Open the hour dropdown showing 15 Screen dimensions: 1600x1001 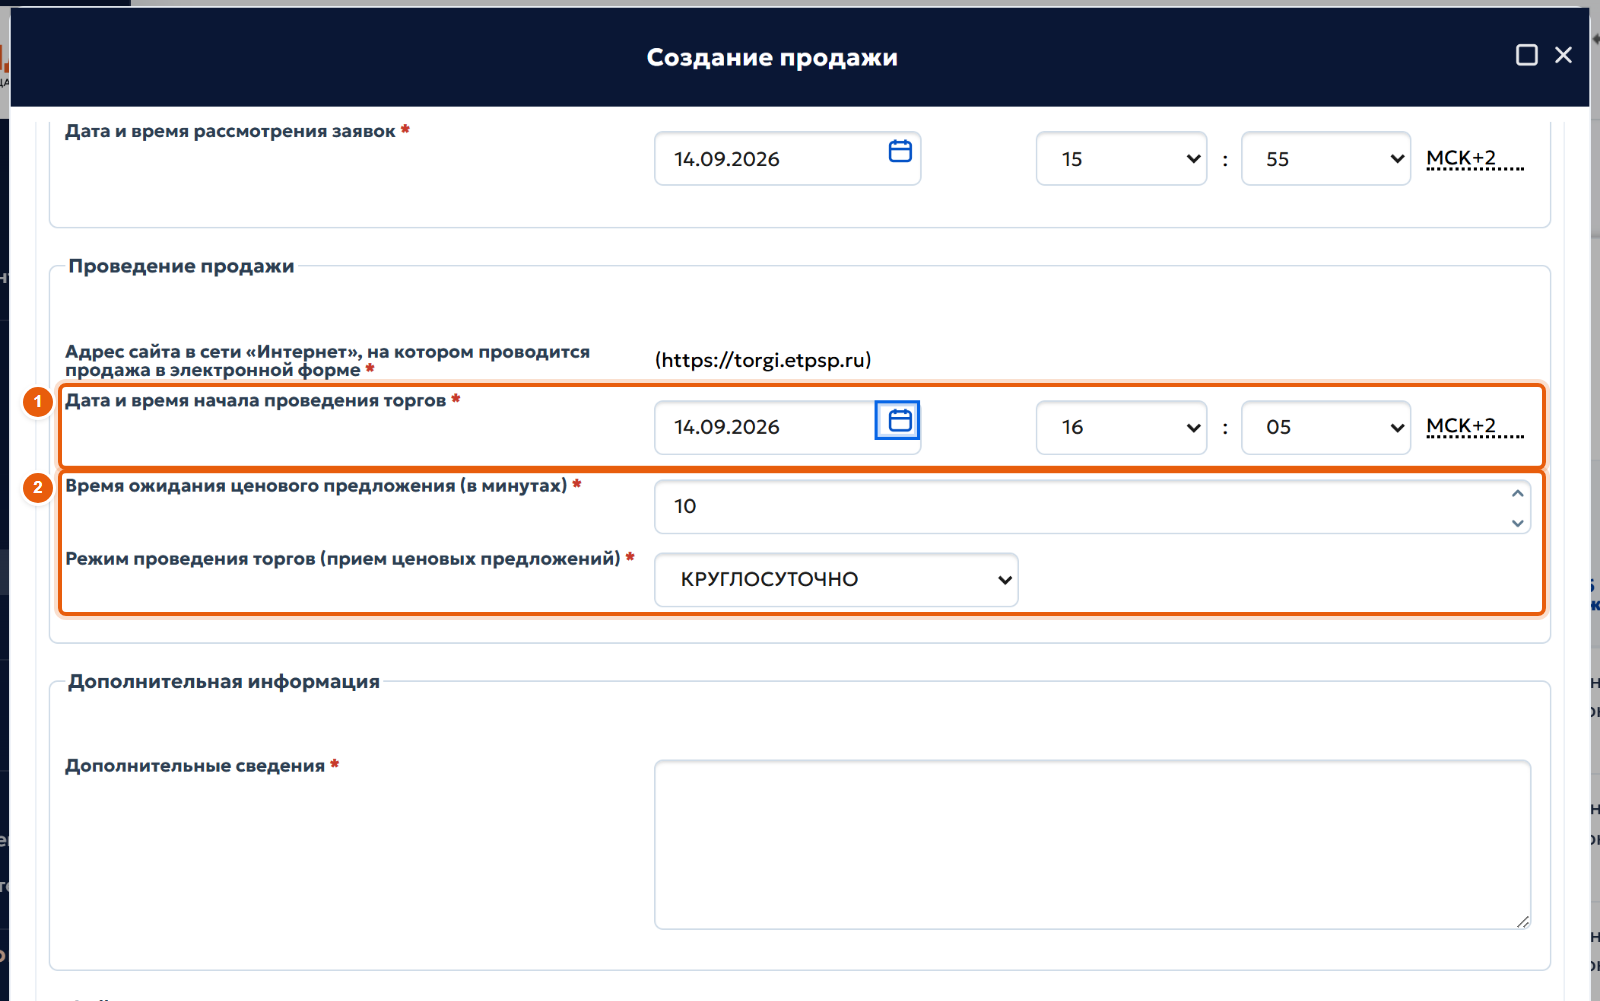coord(1121,159)
